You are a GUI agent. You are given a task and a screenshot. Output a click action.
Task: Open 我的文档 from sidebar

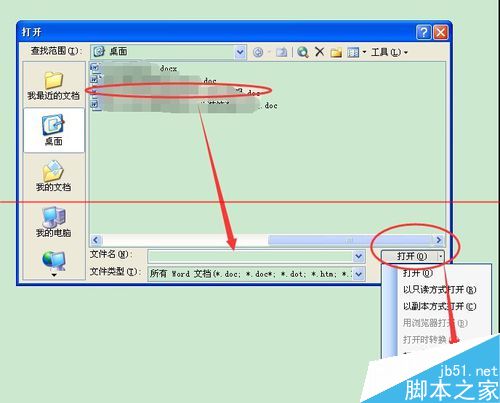[x=54, y=176]
